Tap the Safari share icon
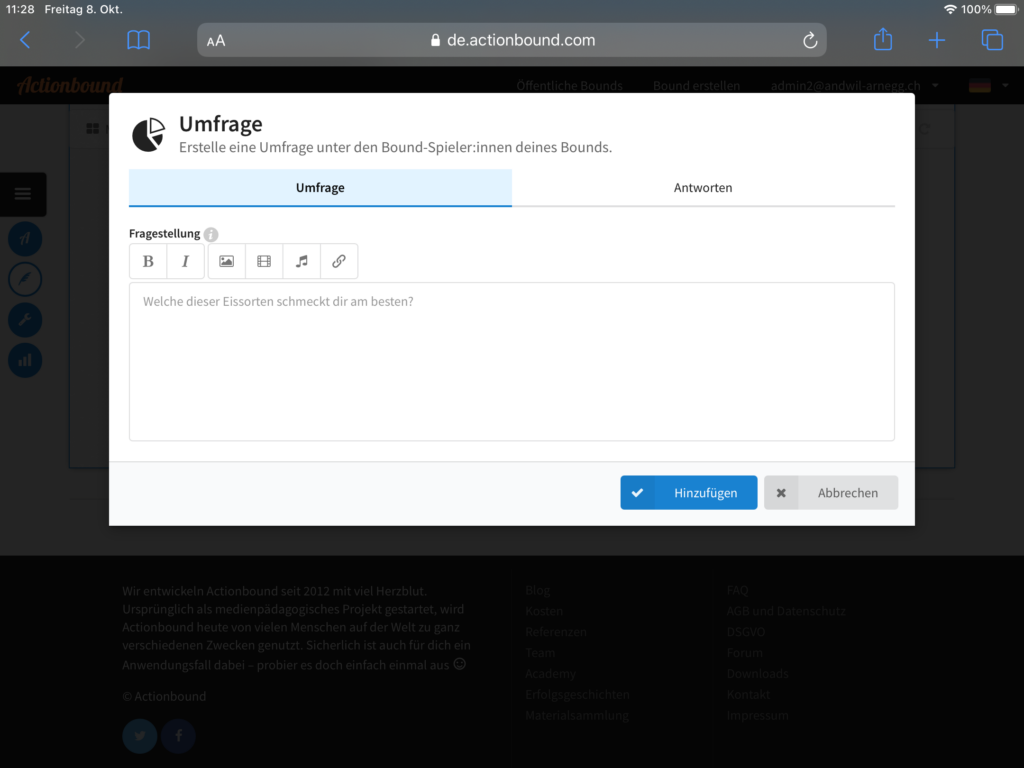 point(882,40)
